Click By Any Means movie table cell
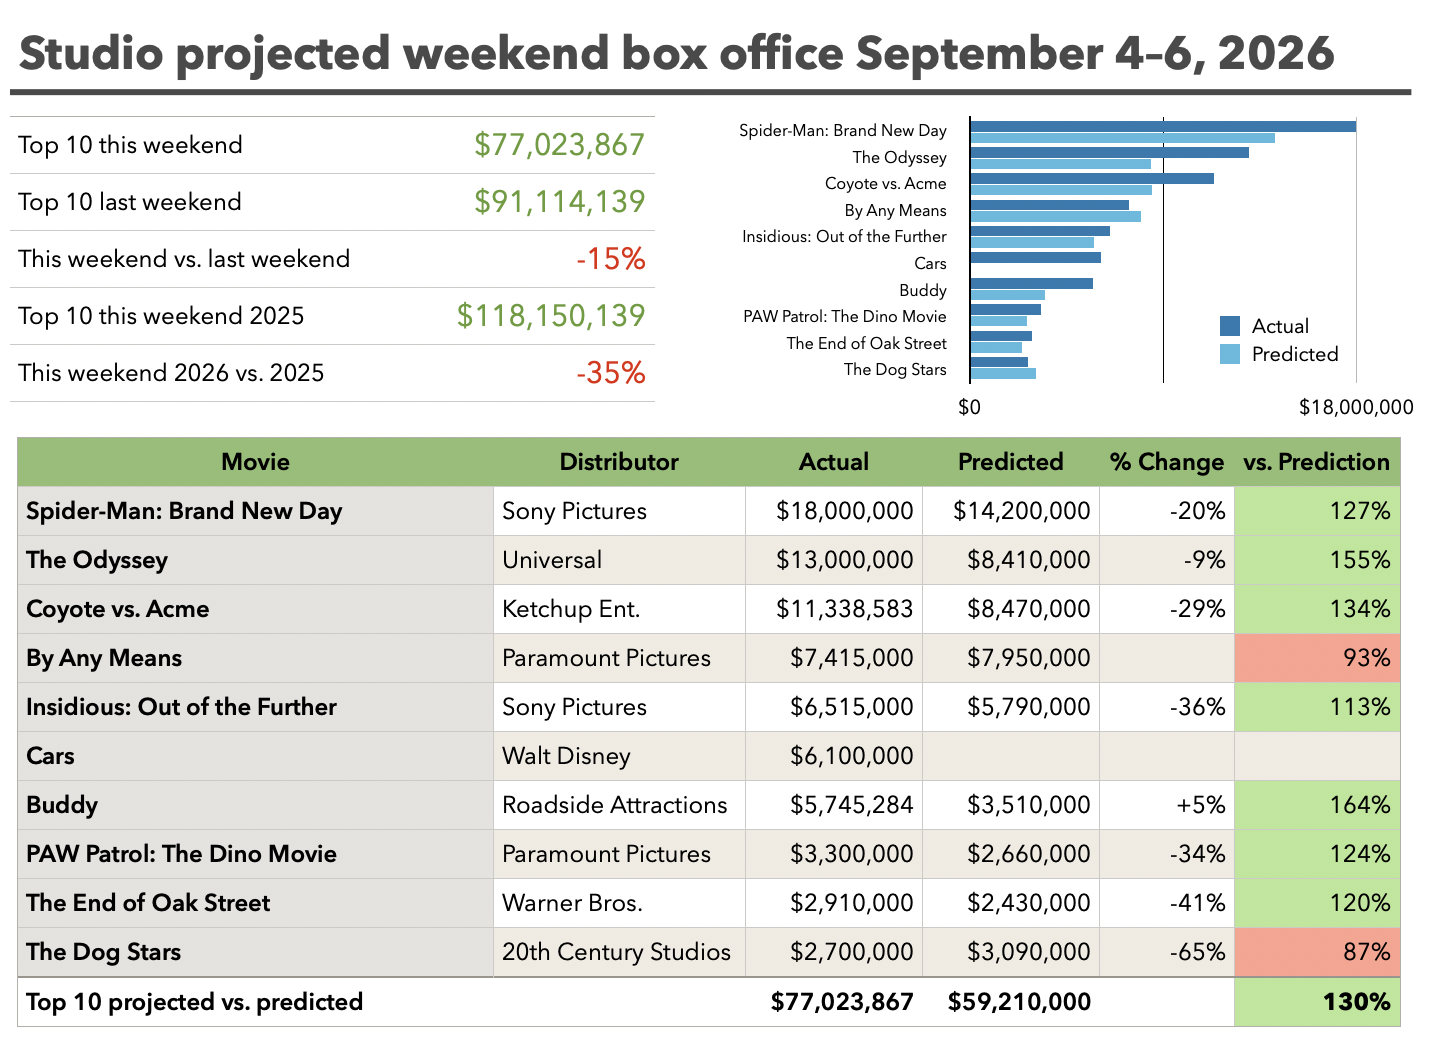 point(256,658)
